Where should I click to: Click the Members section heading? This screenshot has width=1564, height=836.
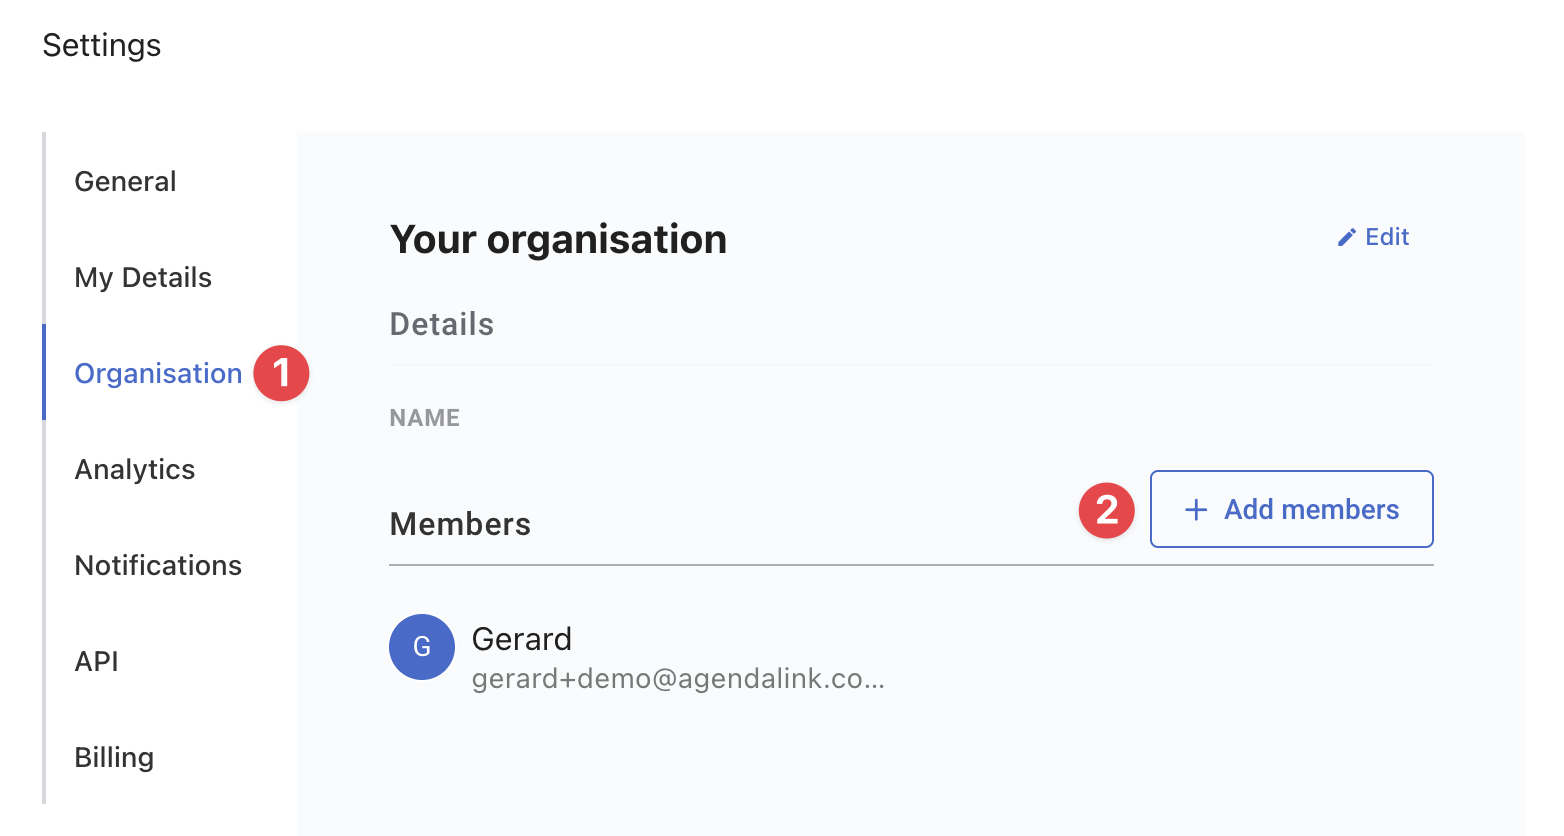tap(459, 523)
